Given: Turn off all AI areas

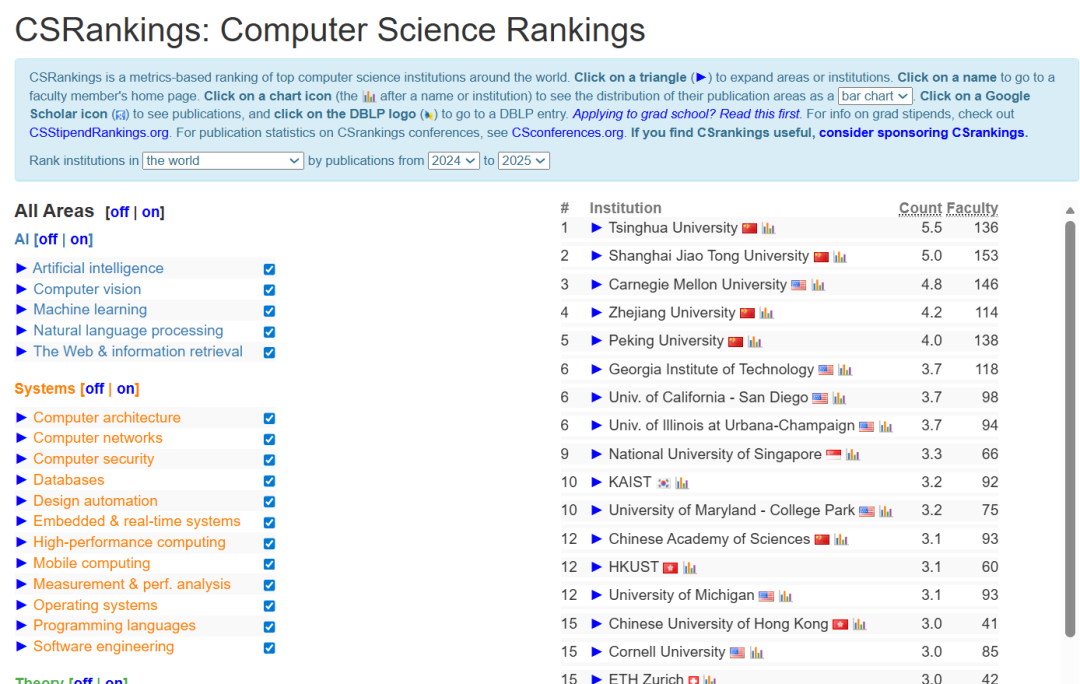Looking at the screenshot, I should pos(48,240).
